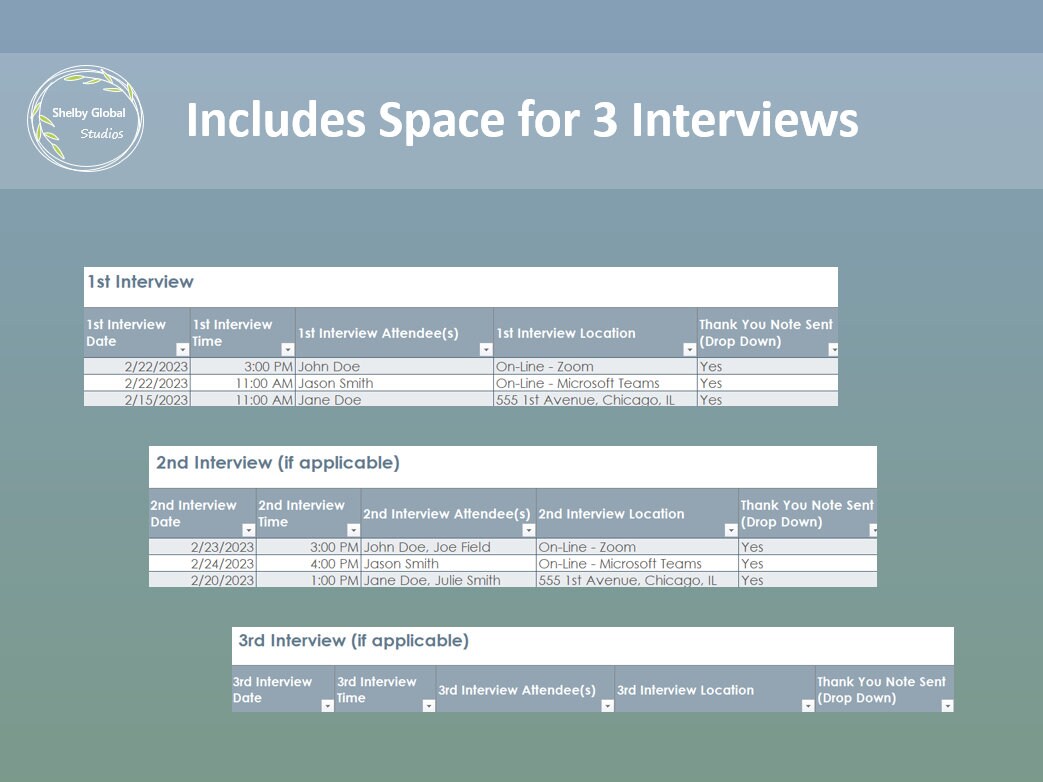Click the 3rd Interview Location column header

click(x=715, y=689)
